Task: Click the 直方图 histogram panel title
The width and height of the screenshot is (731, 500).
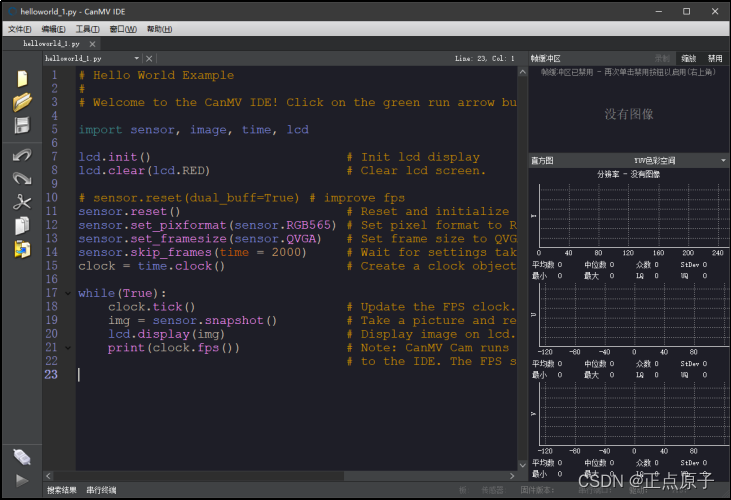Action: (x=542, y=160)
